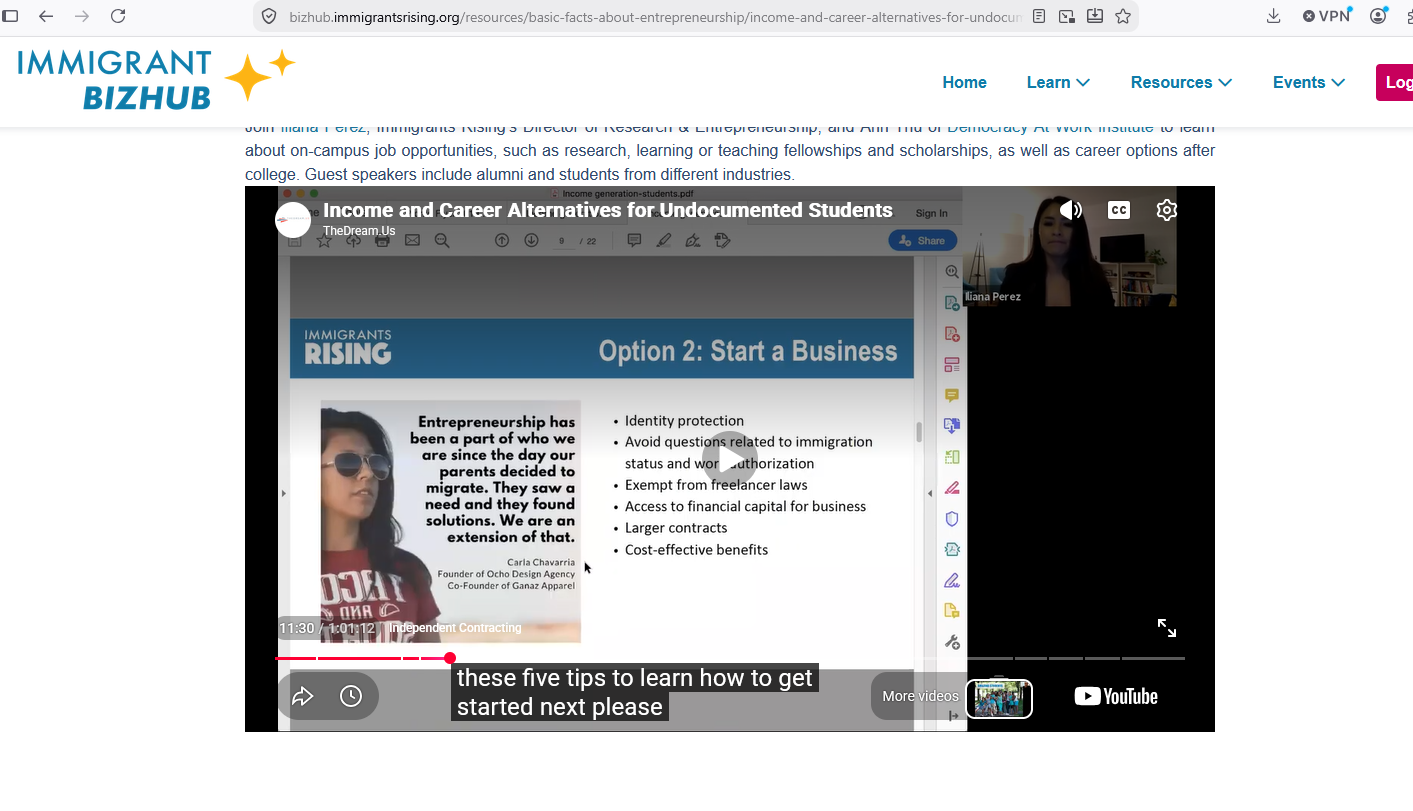This screenshot has width=1413, height=811.
Task: Go forward one page in browser
Action: click(x=82, y=16)
